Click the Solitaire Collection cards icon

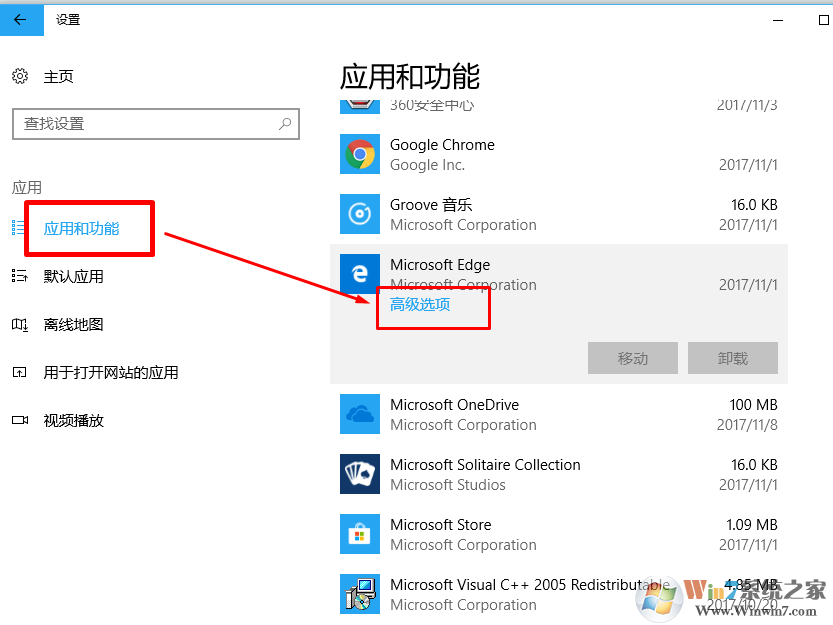[x=360, y=474]
